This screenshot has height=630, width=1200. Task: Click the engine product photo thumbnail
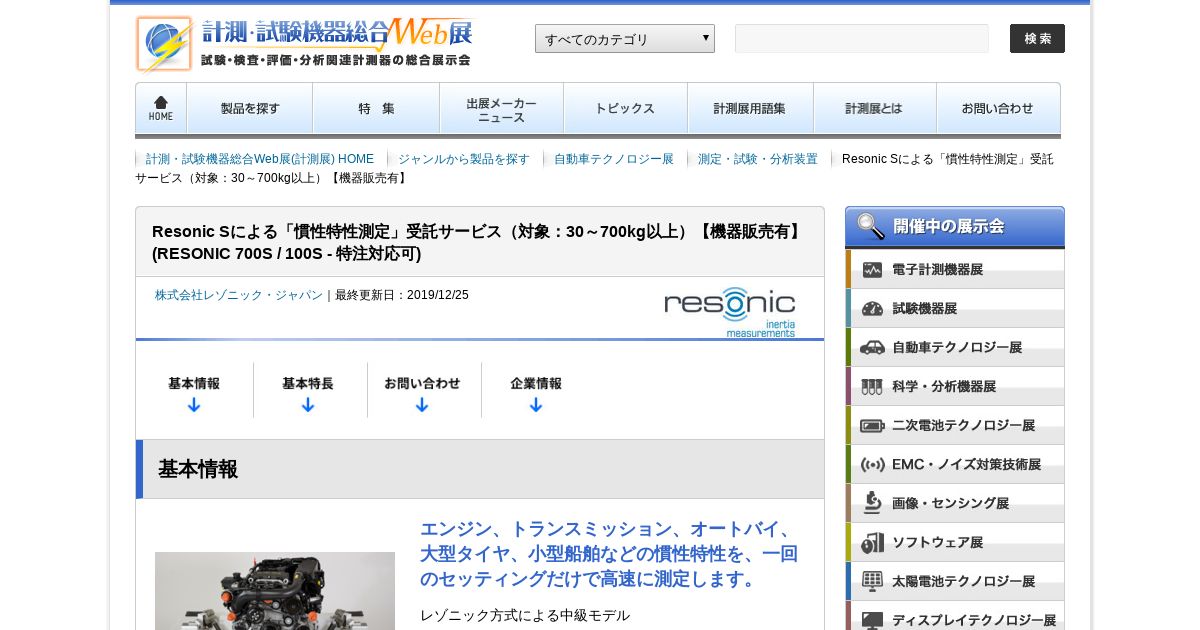[275, 591]
